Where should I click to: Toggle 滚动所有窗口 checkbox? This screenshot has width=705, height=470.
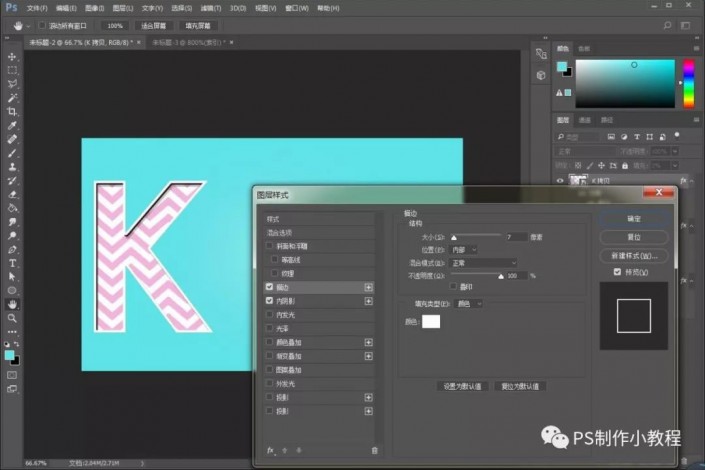pos(42,26)
